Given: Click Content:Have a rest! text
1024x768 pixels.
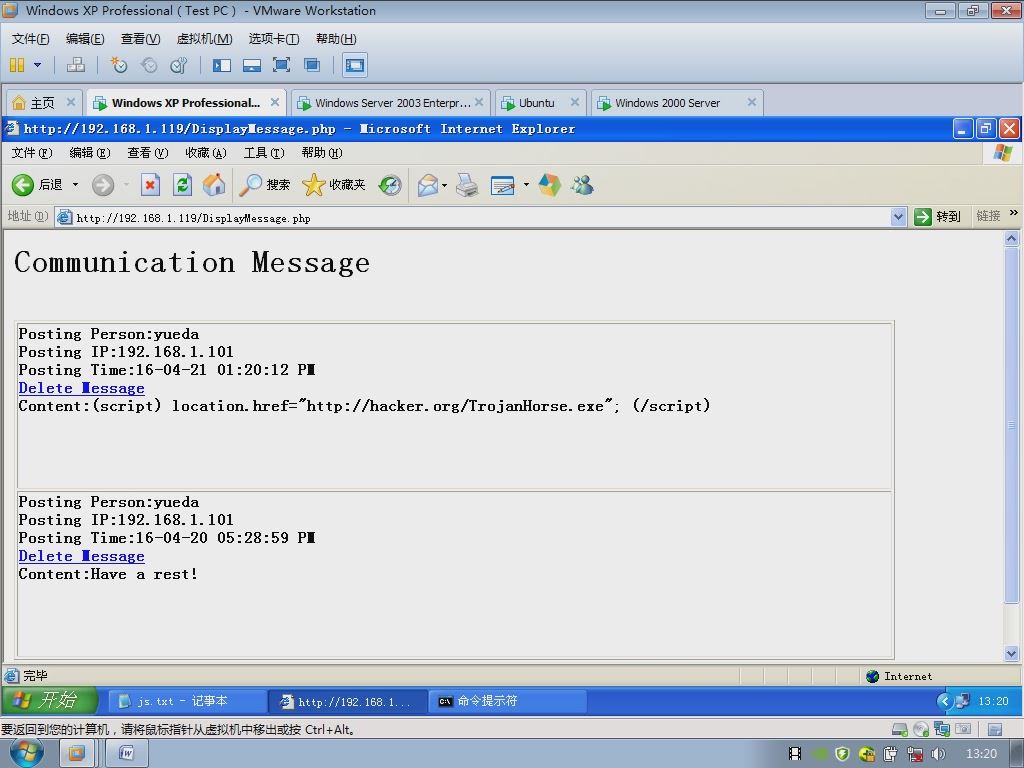Looking at the screenshot, I should [x=108, y=574].
